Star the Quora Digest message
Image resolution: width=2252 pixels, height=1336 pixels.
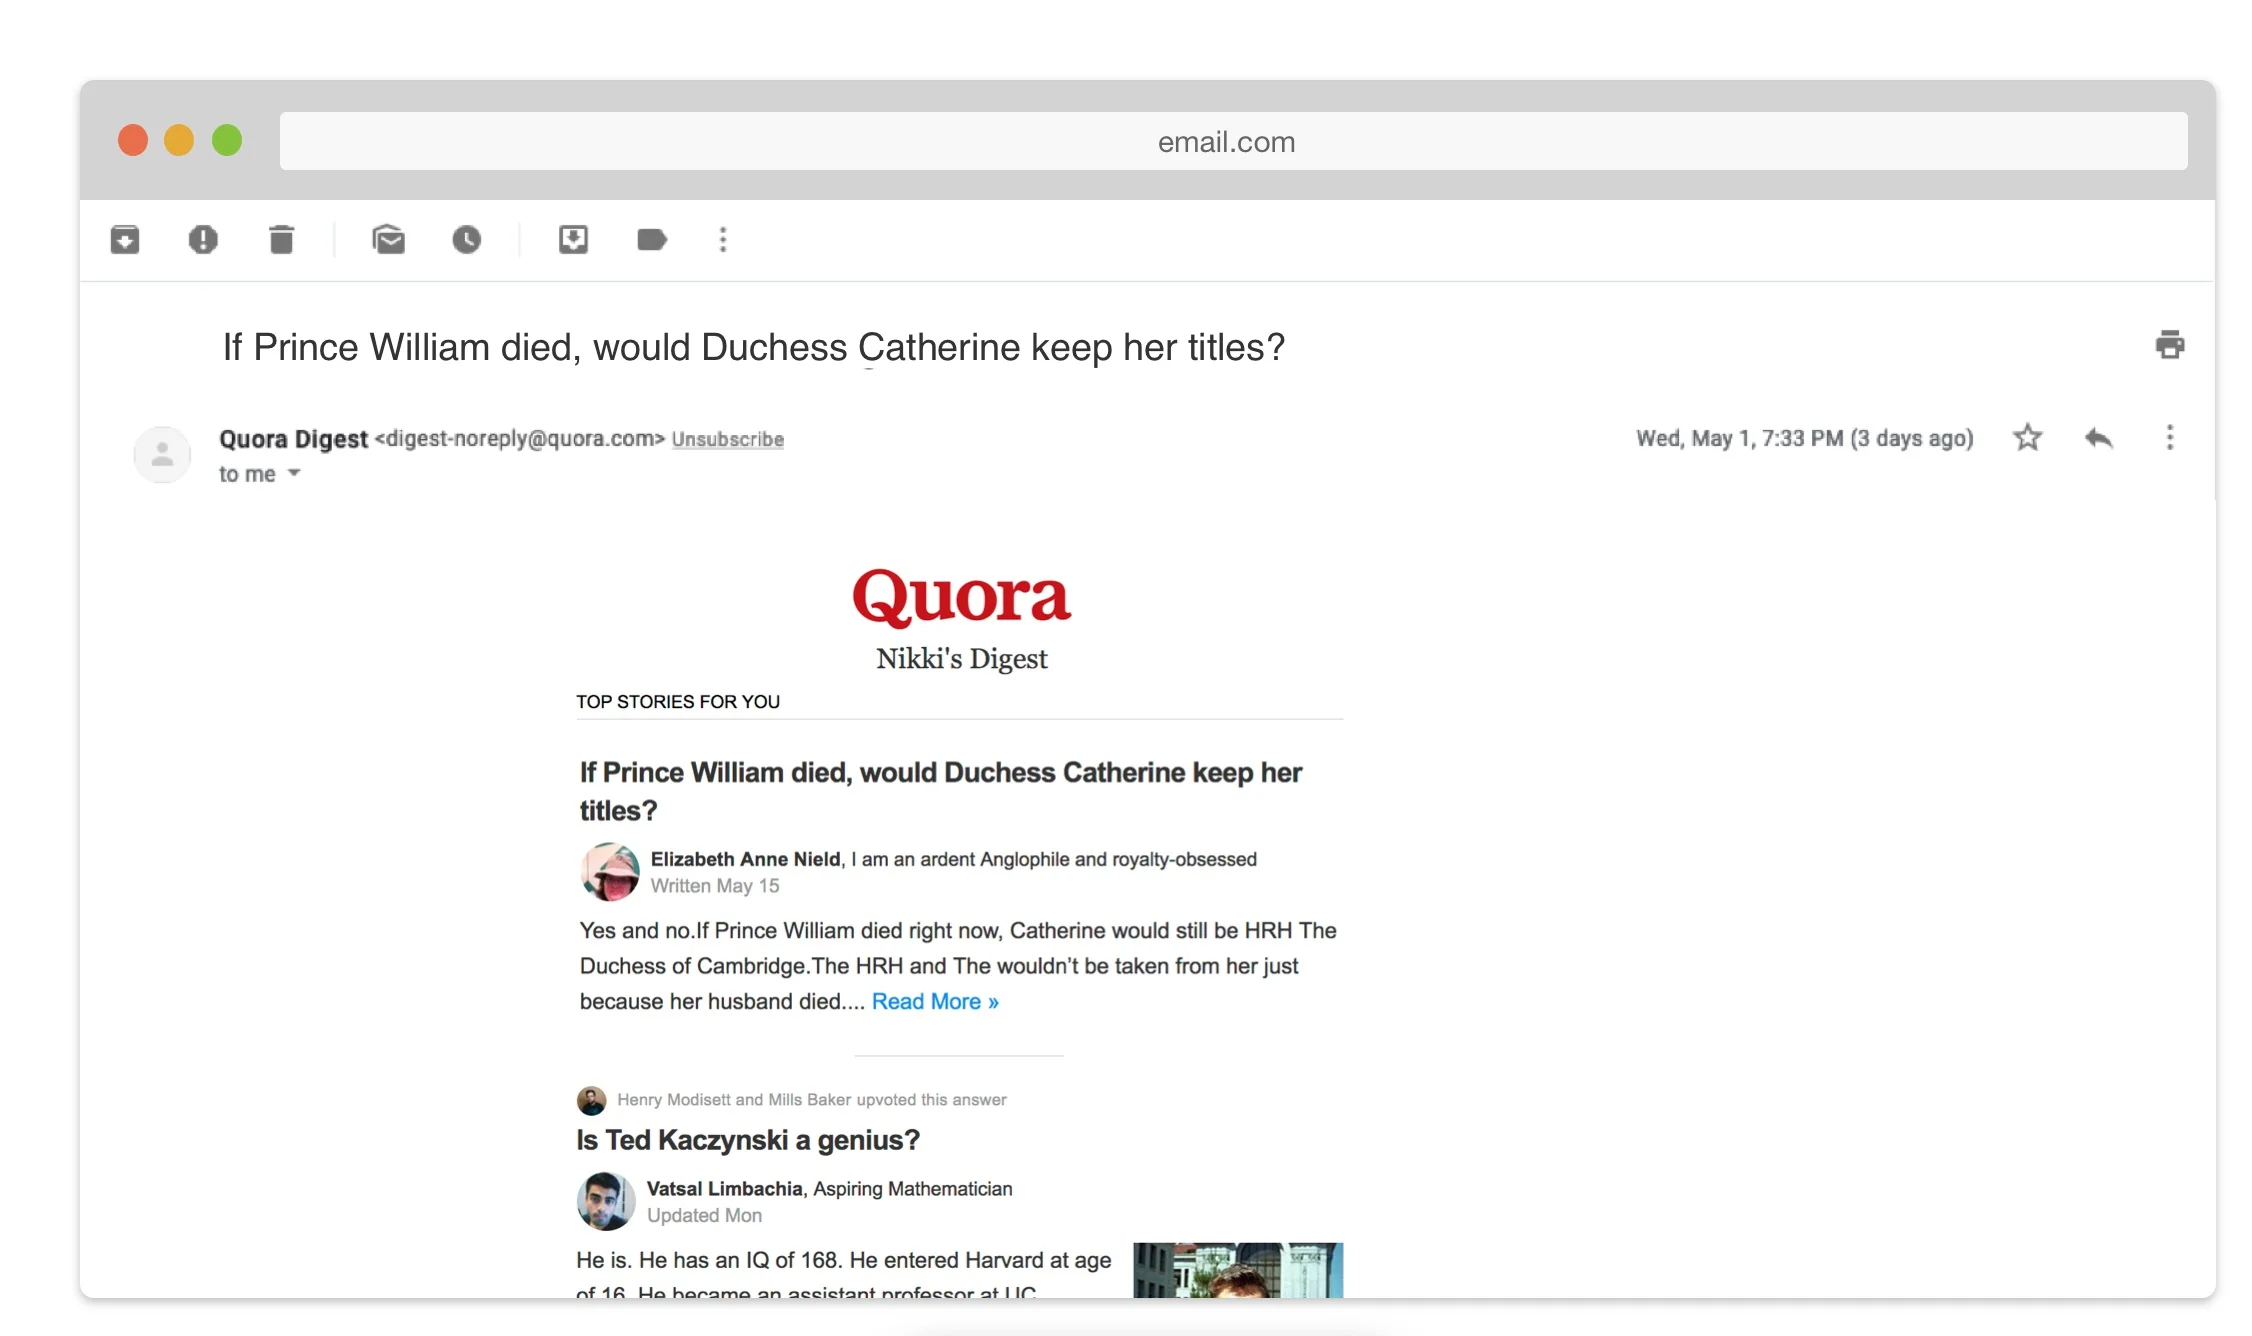tap(2028, 437)
